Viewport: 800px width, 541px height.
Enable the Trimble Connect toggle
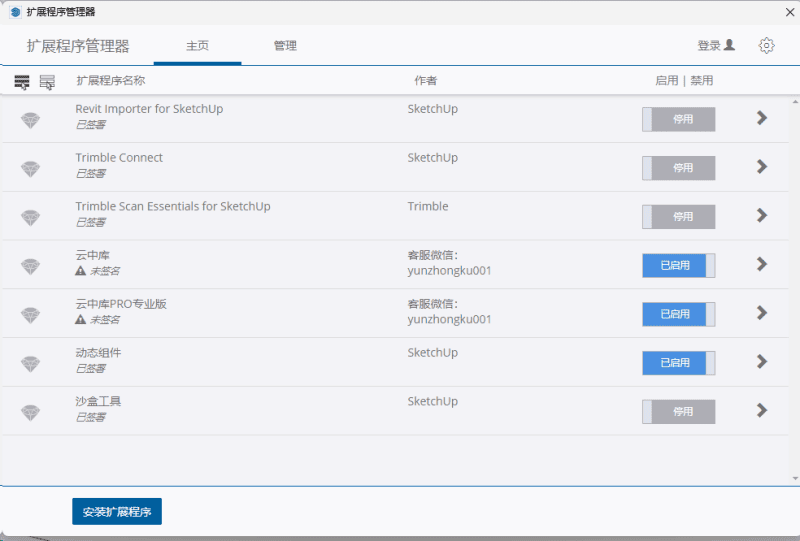[679, 168]
